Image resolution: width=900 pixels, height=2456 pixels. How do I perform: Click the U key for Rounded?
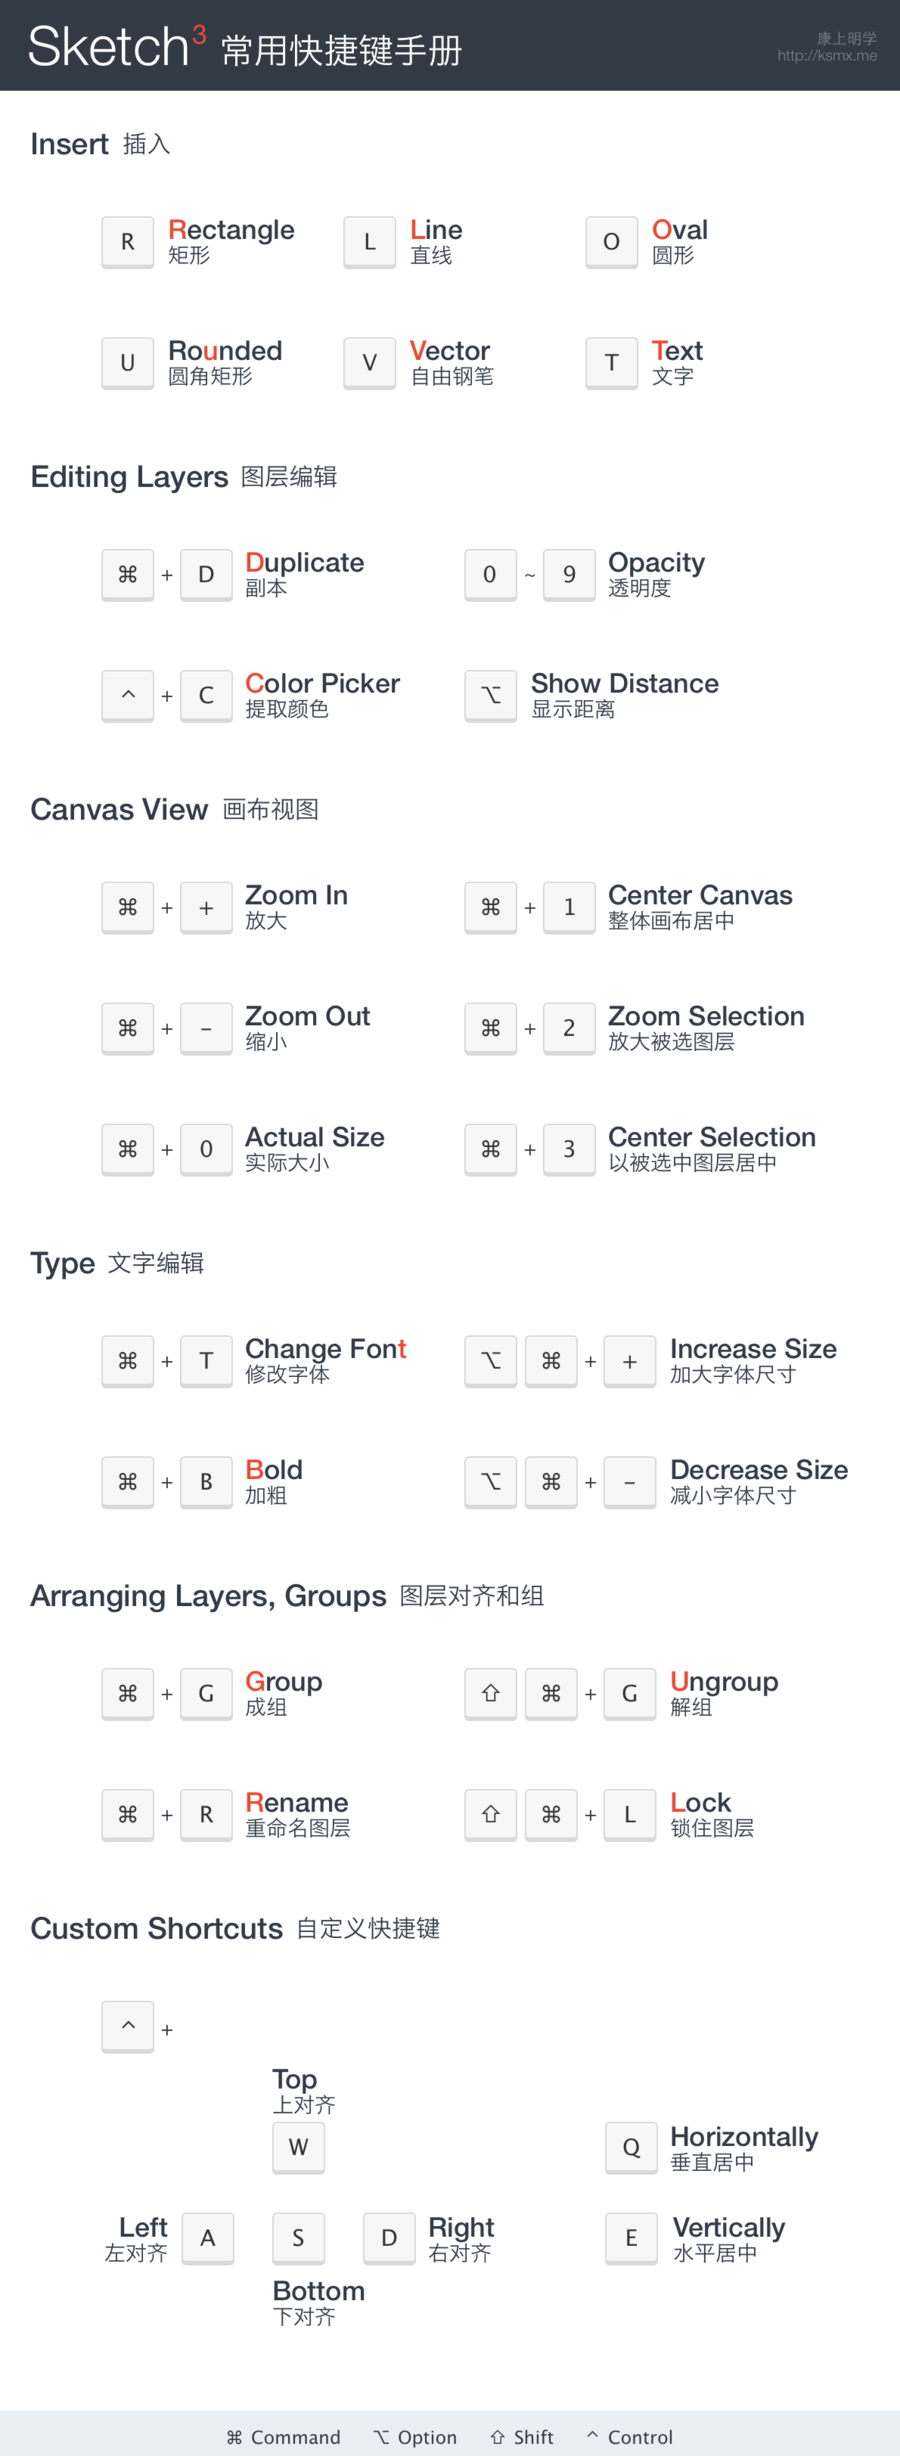(128, 363)
